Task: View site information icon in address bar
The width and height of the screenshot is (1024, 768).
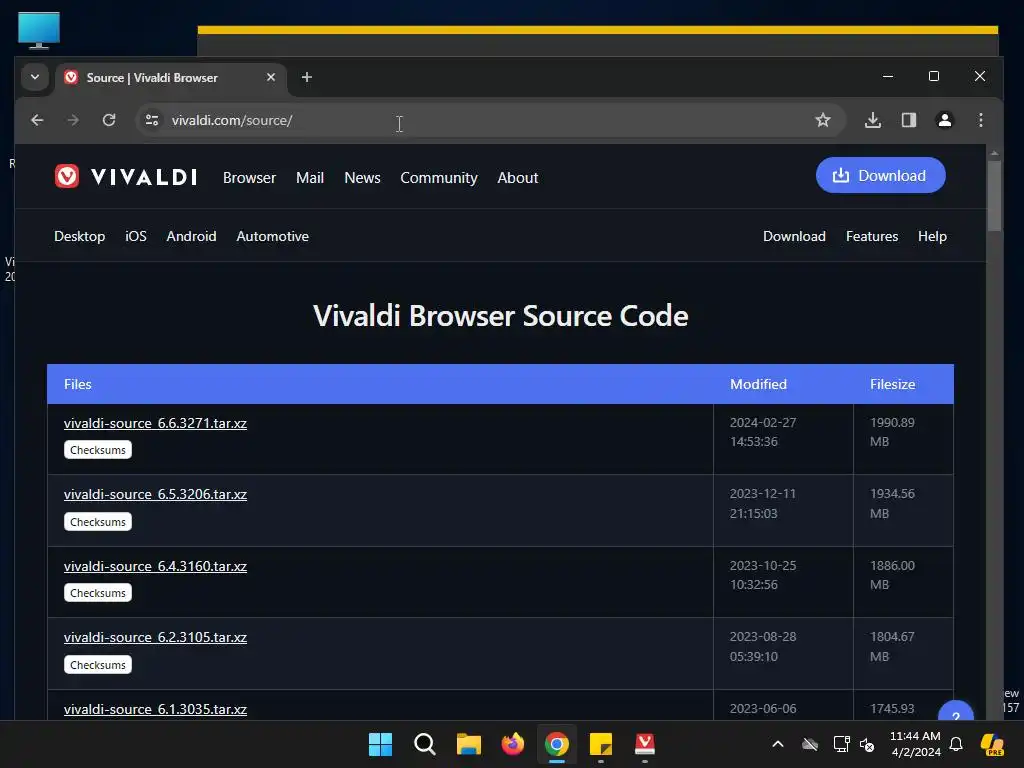Action: point(152,120)
